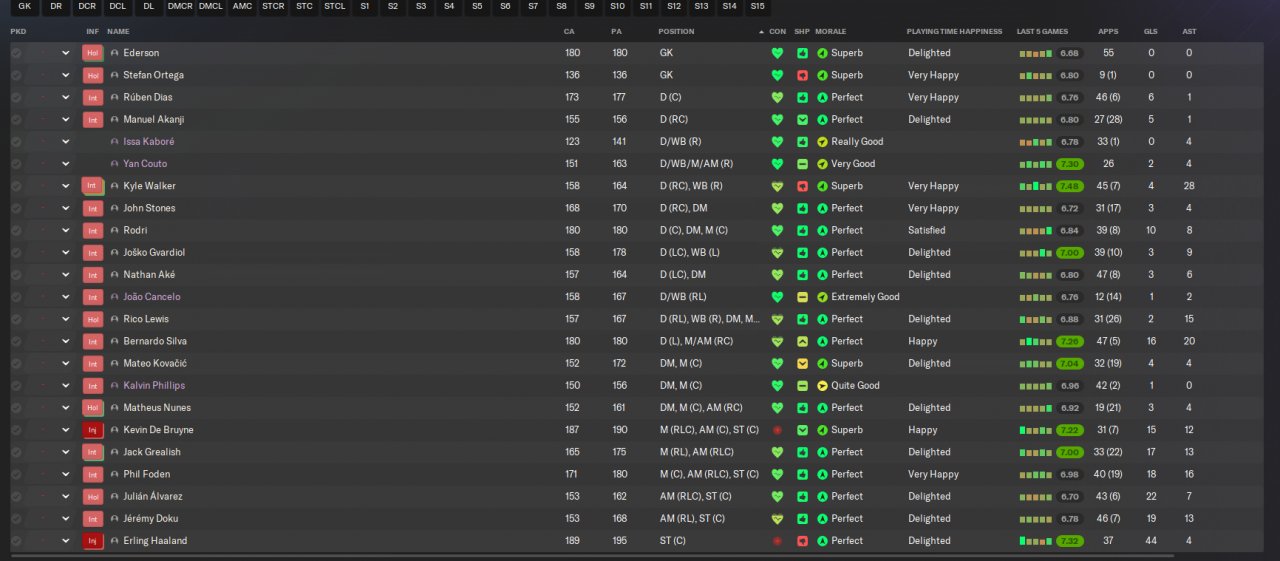Toggle the picked checkmark for Bernardo Silva
1280x561 pixels.
[16, 341]
